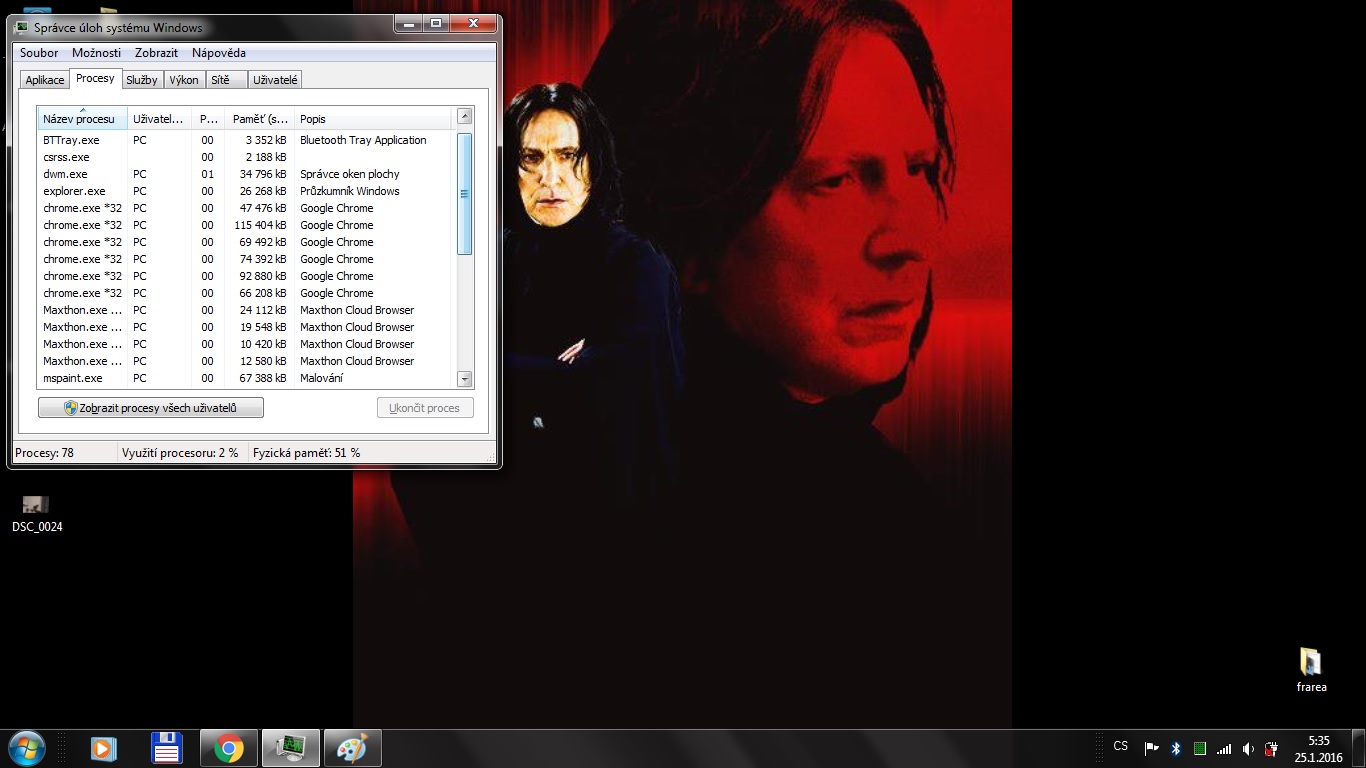Open the volume speaker tray icon

point(1248,748)
